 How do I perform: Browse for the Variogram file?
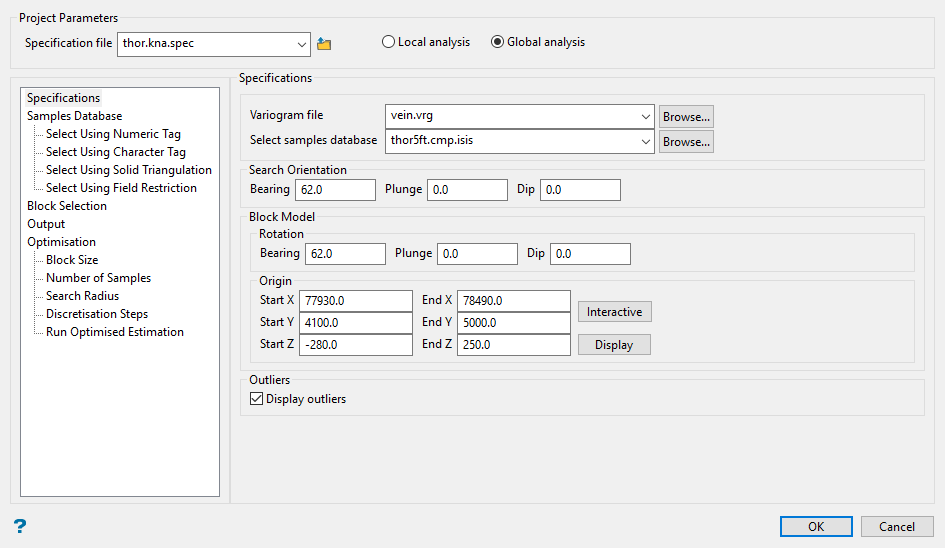[686, 116]
